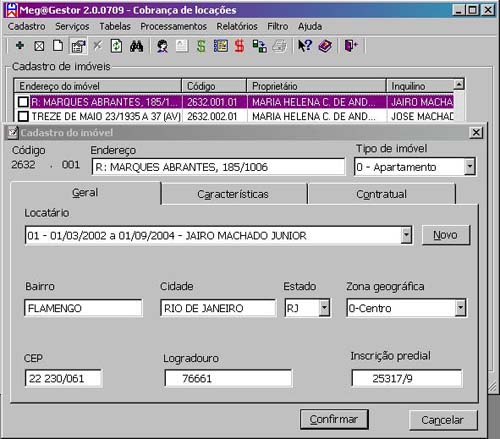The image size is (500, 439).
Task: Open the Relatórios menu
Action: (237, 26)
